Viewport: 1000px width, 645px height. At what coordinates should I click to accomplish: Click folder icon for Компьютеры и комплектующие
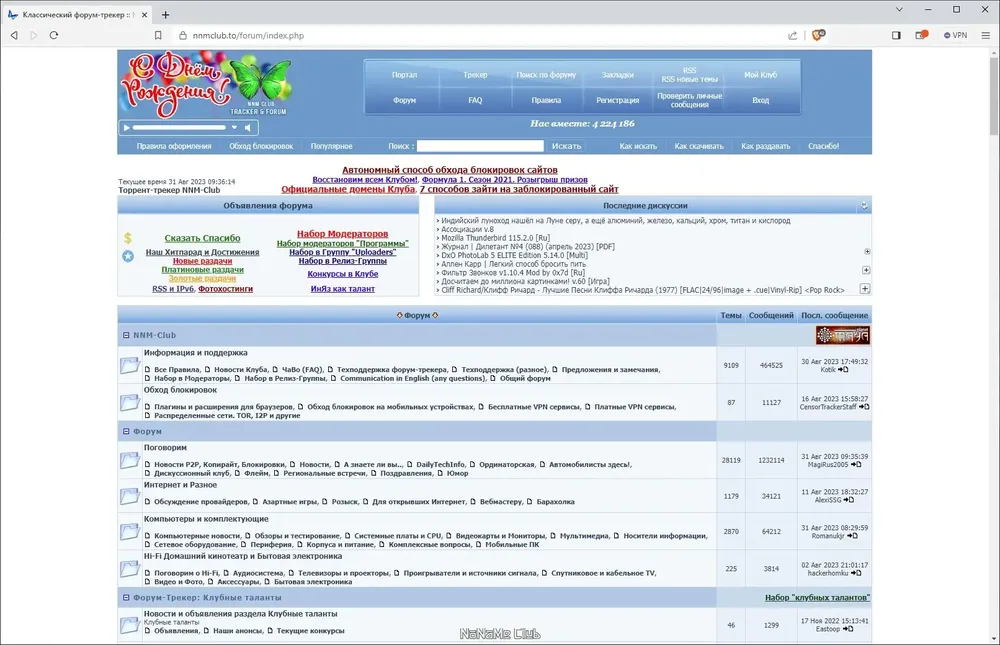[x=129, y=531]
